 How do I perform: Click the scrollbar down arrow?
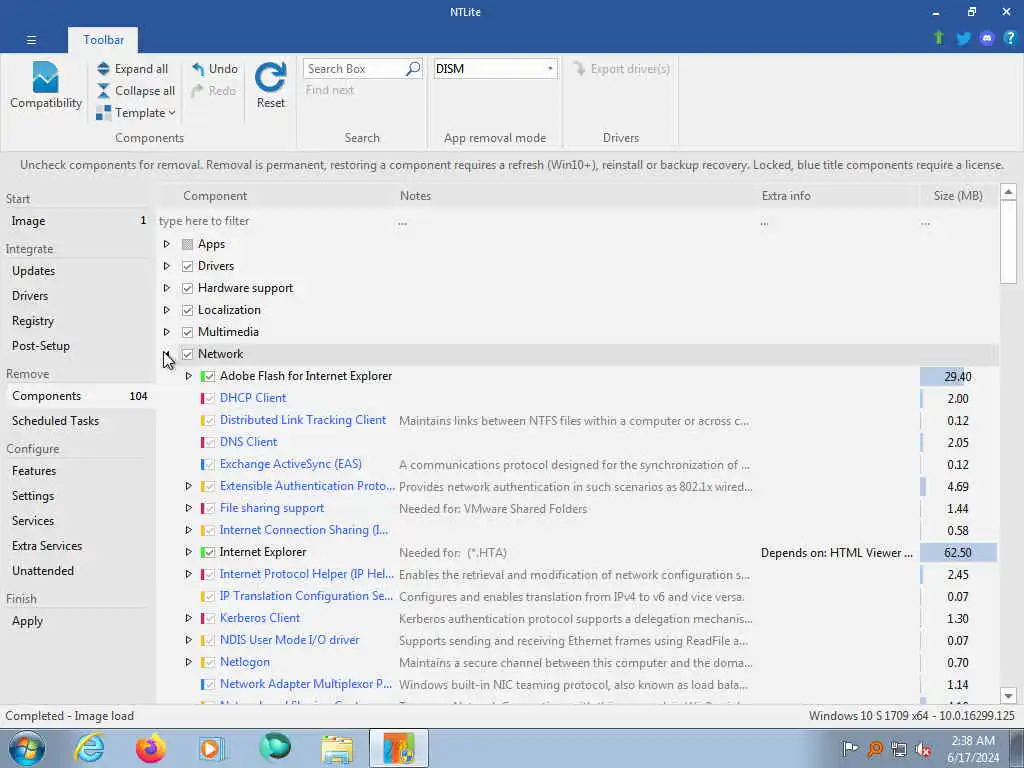tap(1008, 696)
